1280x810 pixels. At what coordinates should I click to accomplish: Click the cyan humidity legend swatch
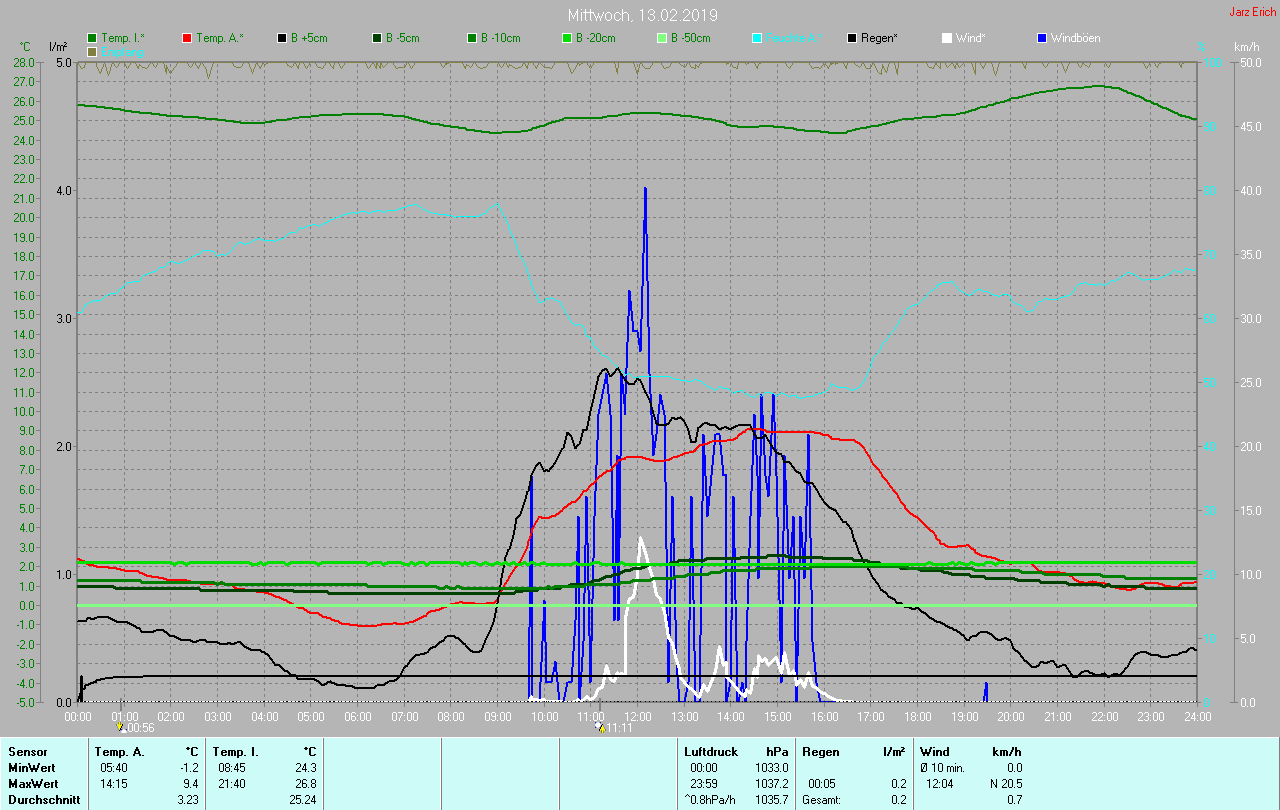(x=757, y=38)
